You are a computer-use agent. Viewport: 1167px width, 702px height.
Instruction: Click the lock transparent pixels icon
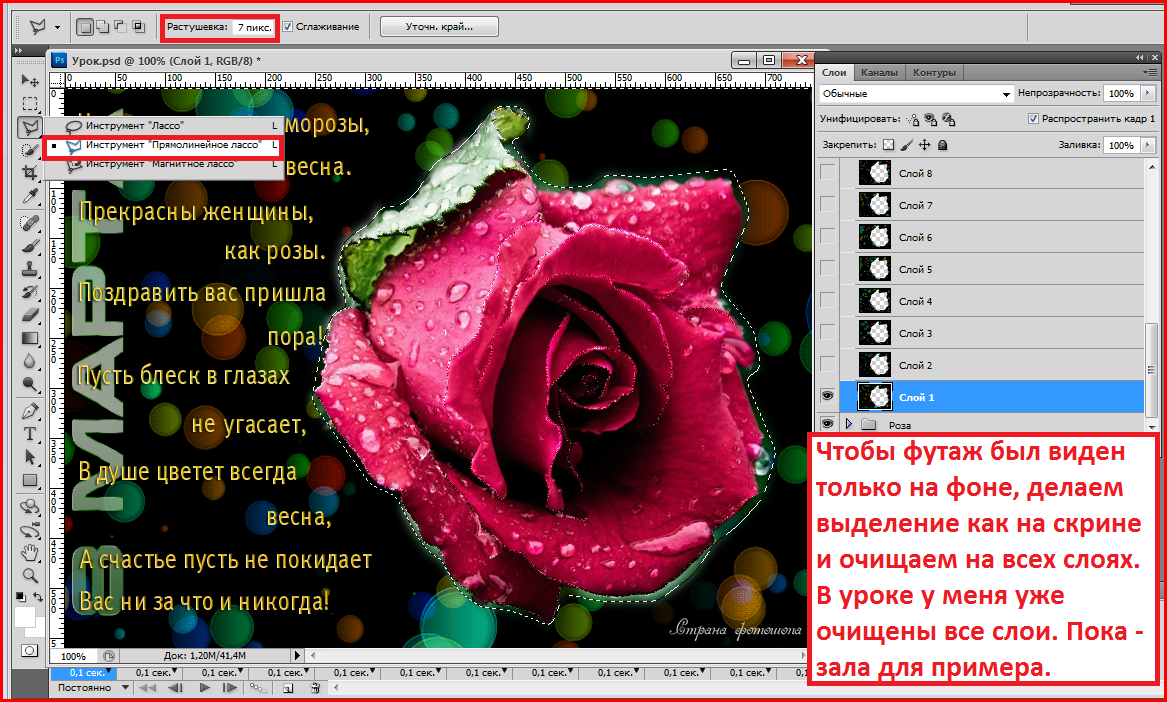888,145
